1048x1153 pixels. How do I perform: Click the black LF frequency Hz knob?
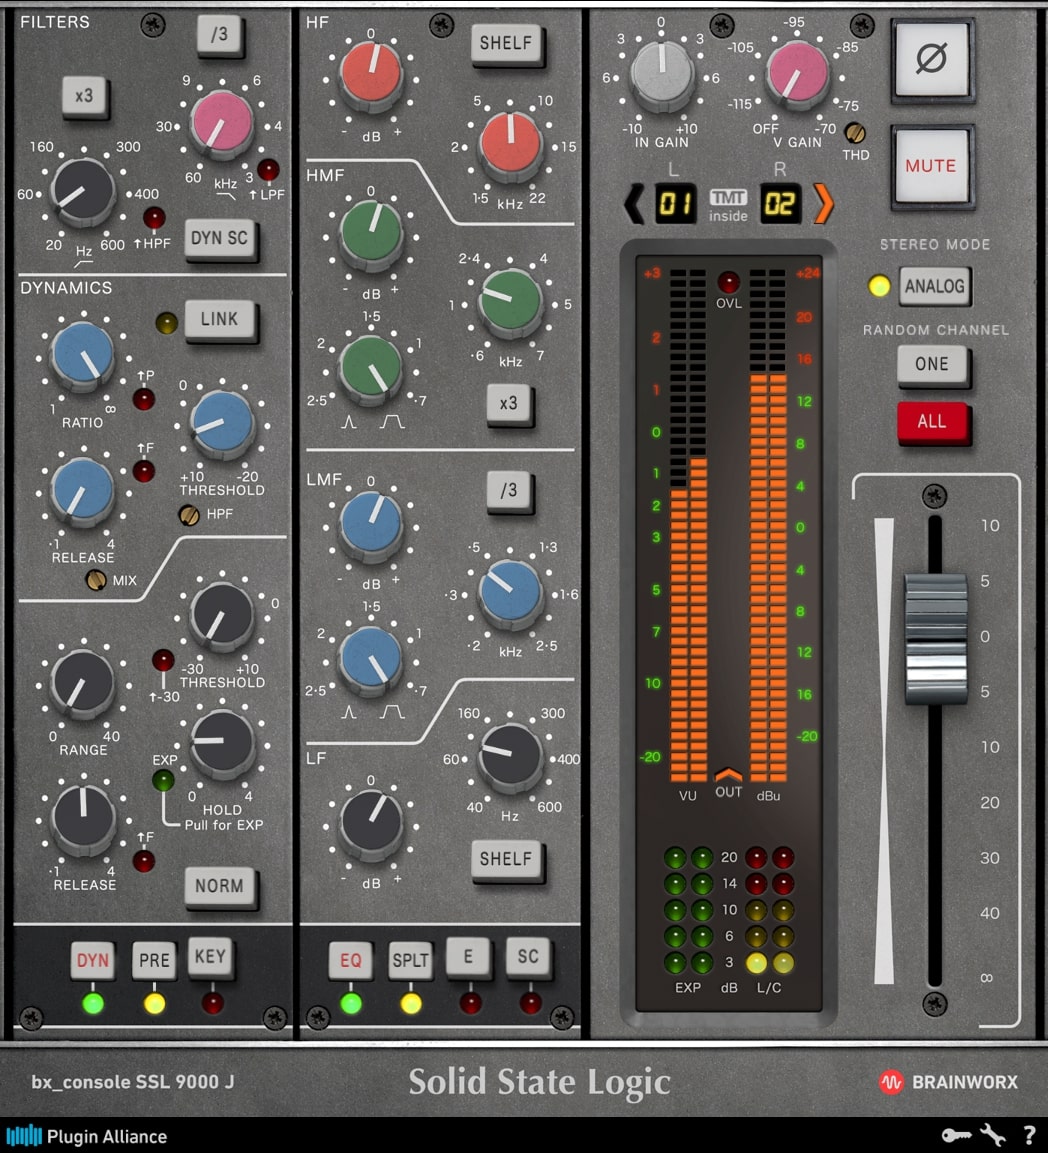pos(510,756)
